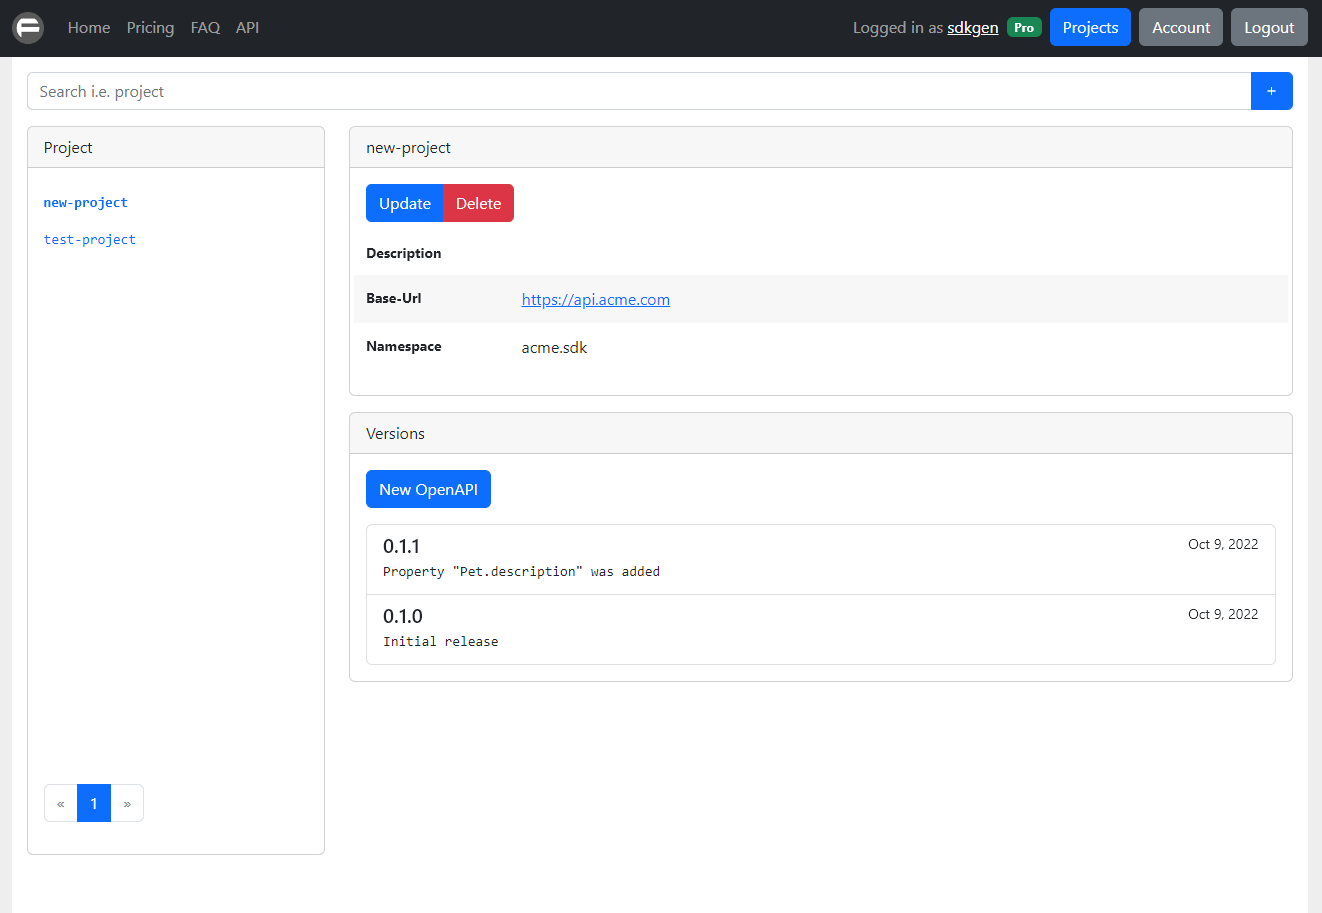Click the Oct 9, 2022 date of 0.1.1
Screen dimensions: 1322x913
[x=1223, y=544]
